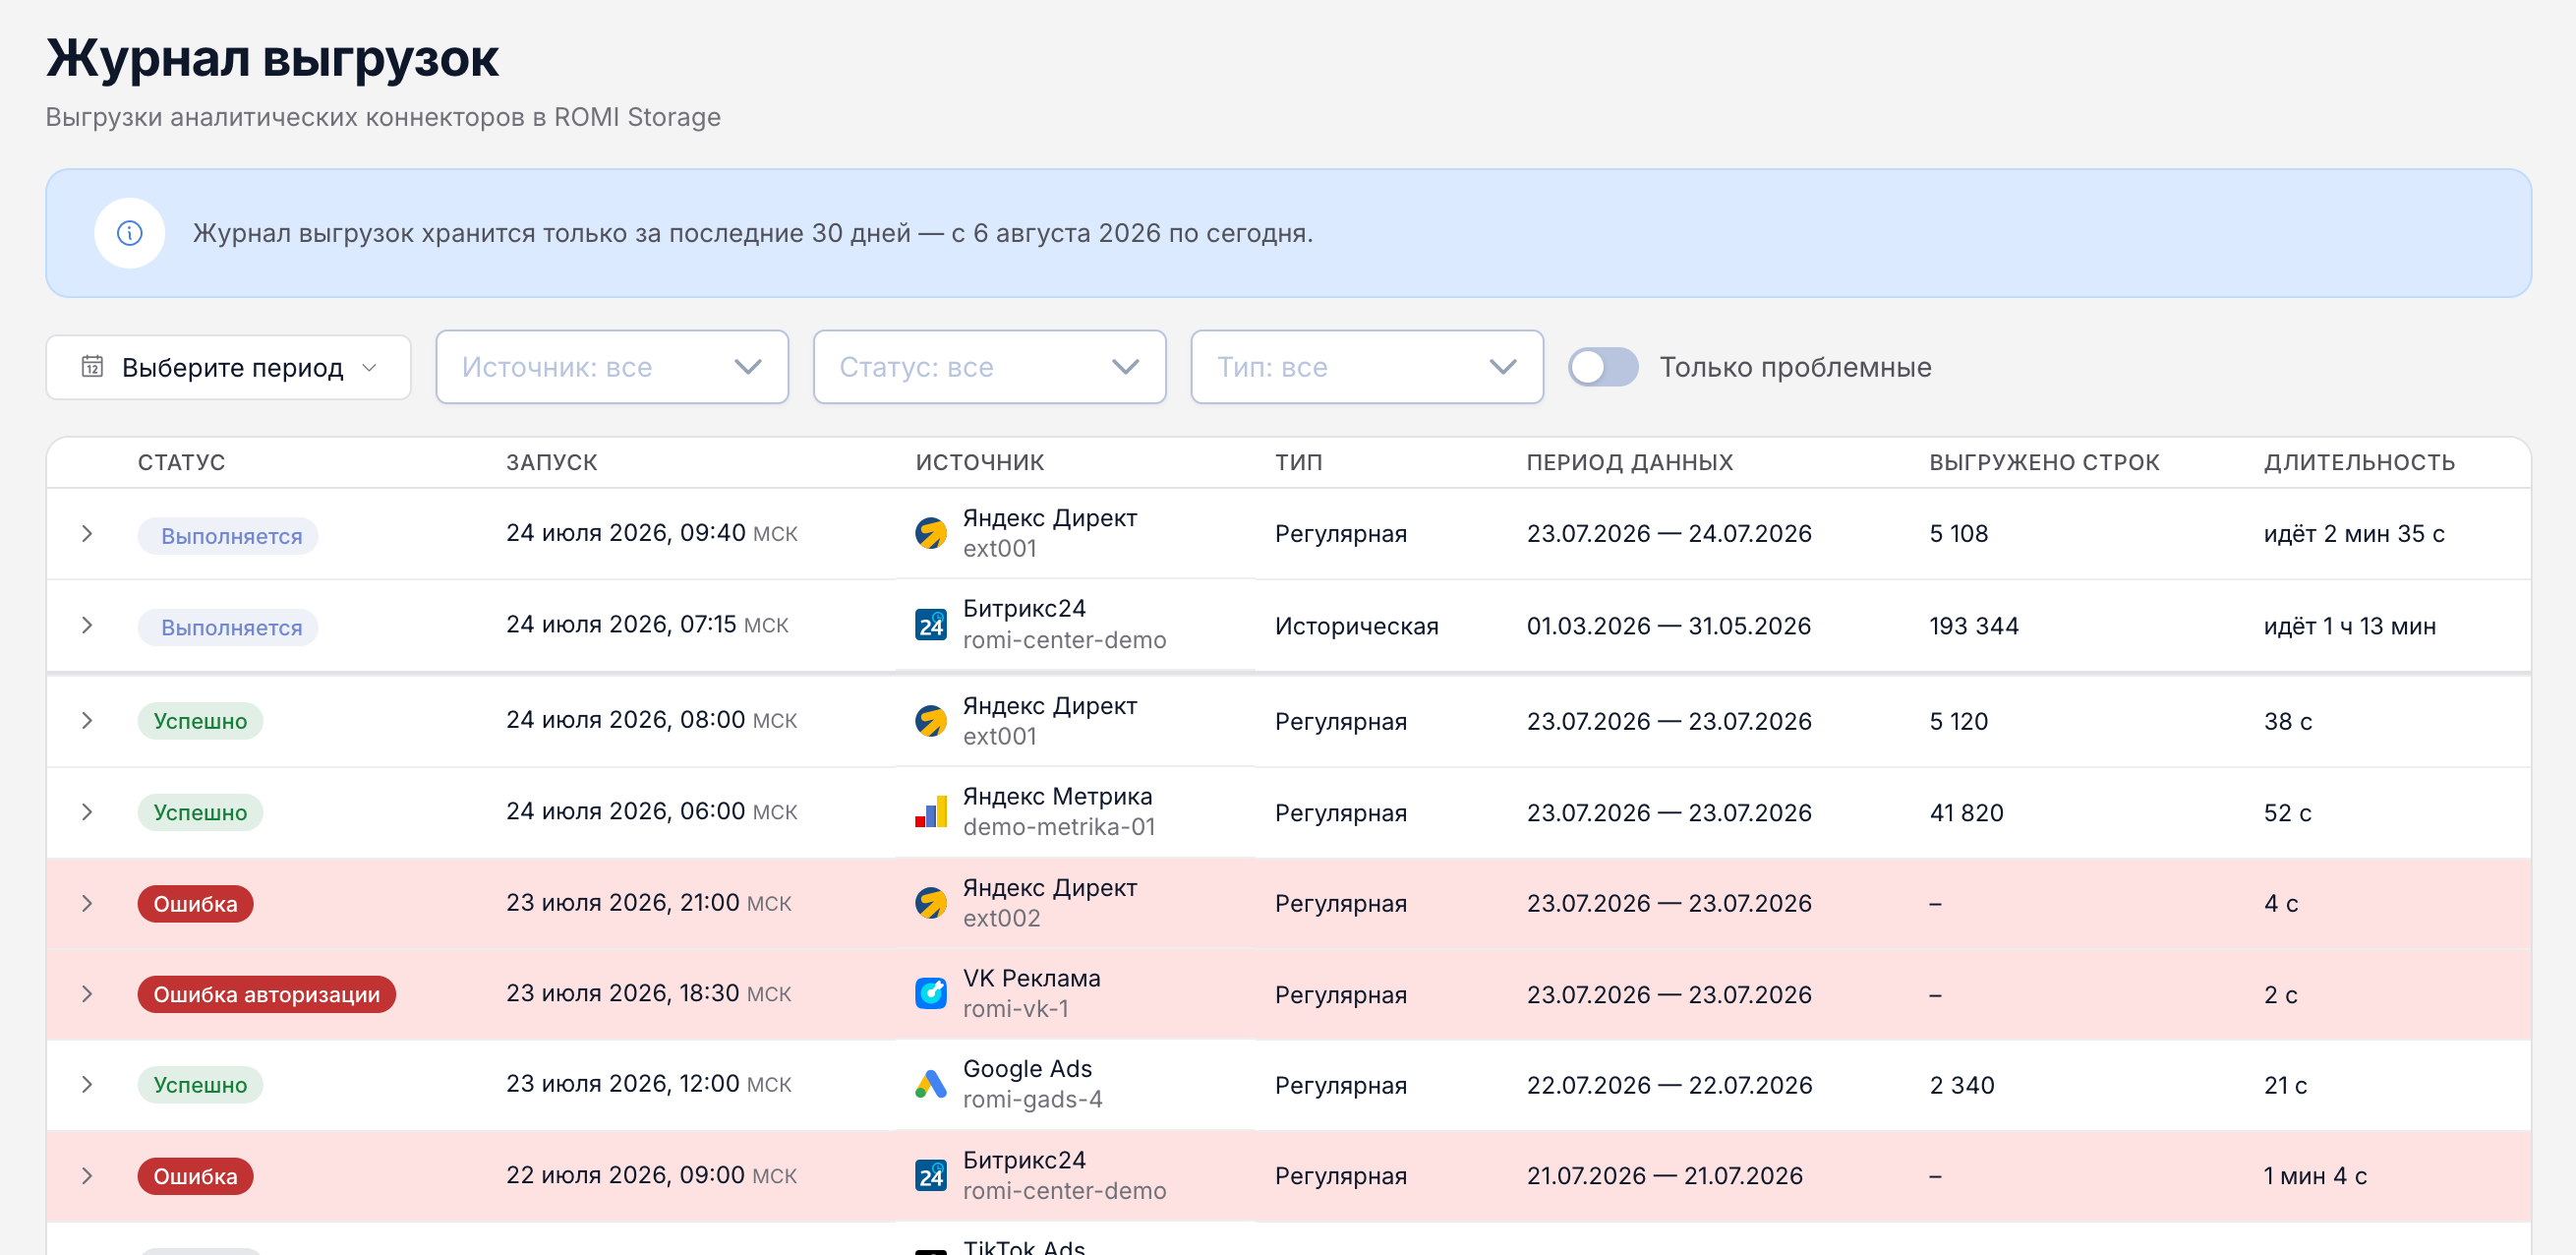
Task: Expand the 24 июля 08:00 Успешно row
Action: 87,721
